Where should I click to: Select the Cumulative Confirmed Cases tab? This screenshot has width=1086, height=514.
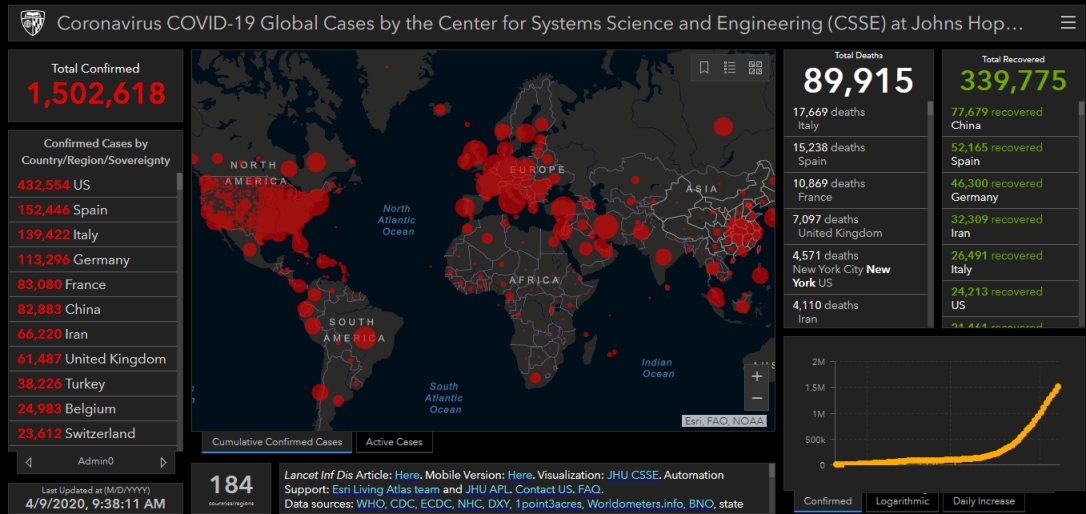coord(277,442)
